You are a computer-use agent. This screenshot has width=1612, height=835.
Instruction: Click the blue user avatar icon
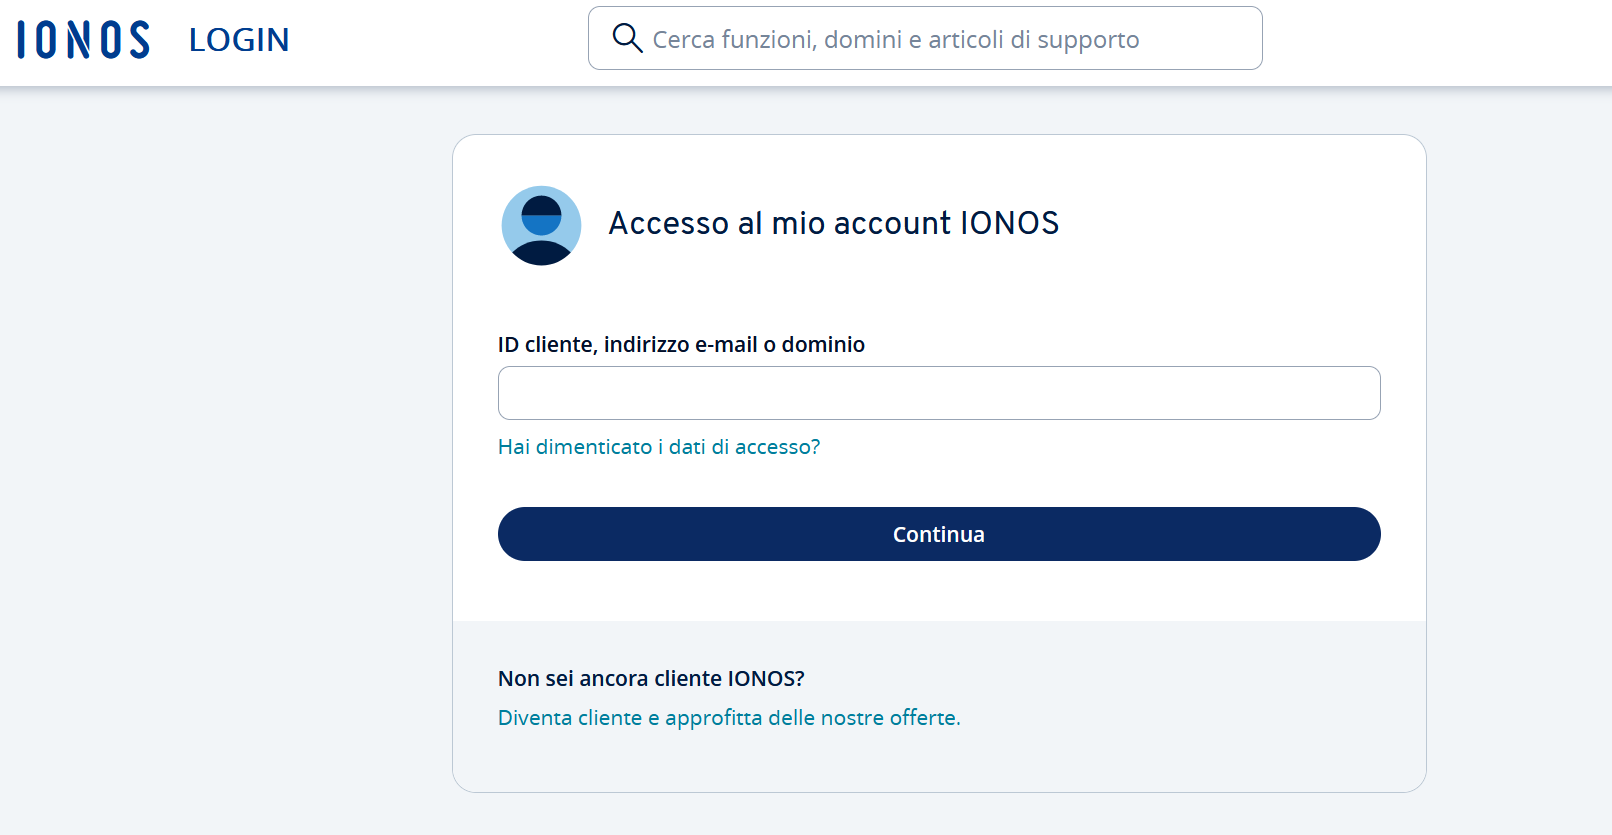click(x=541, y=225)
